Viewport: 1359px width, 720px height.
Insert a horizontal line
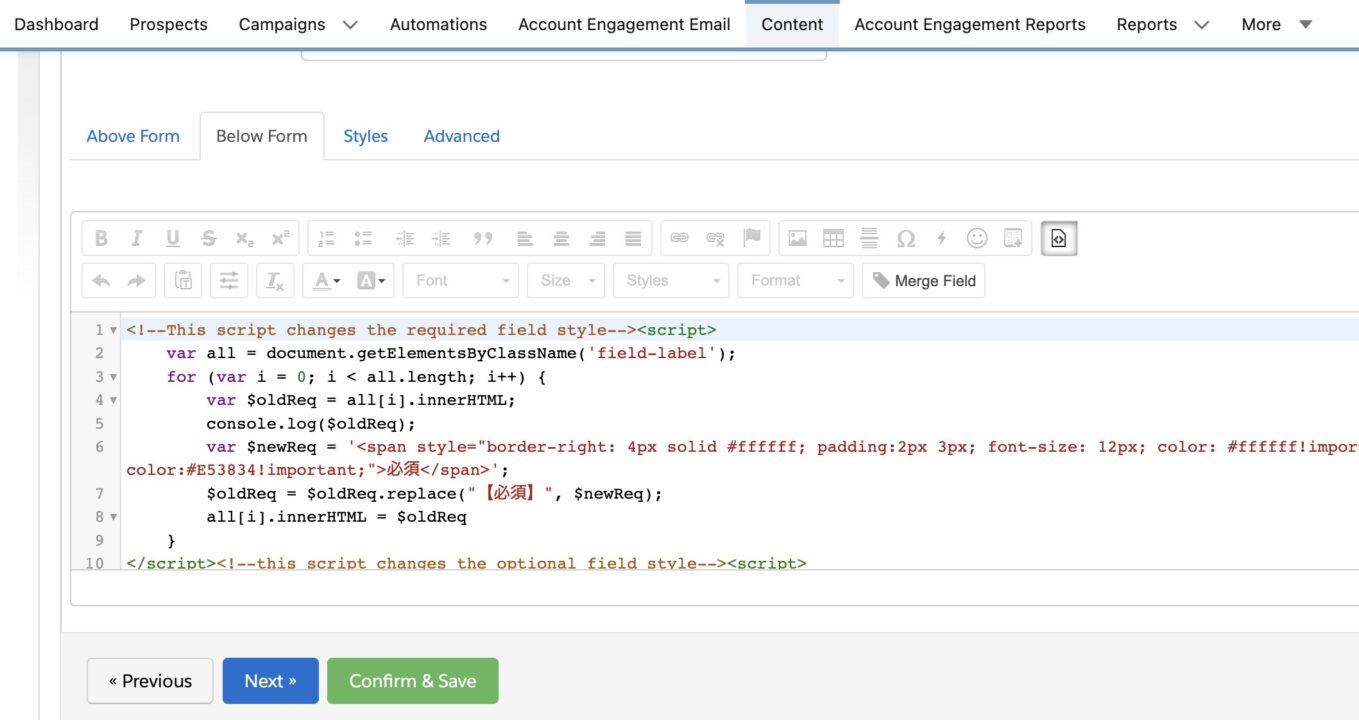868,237
